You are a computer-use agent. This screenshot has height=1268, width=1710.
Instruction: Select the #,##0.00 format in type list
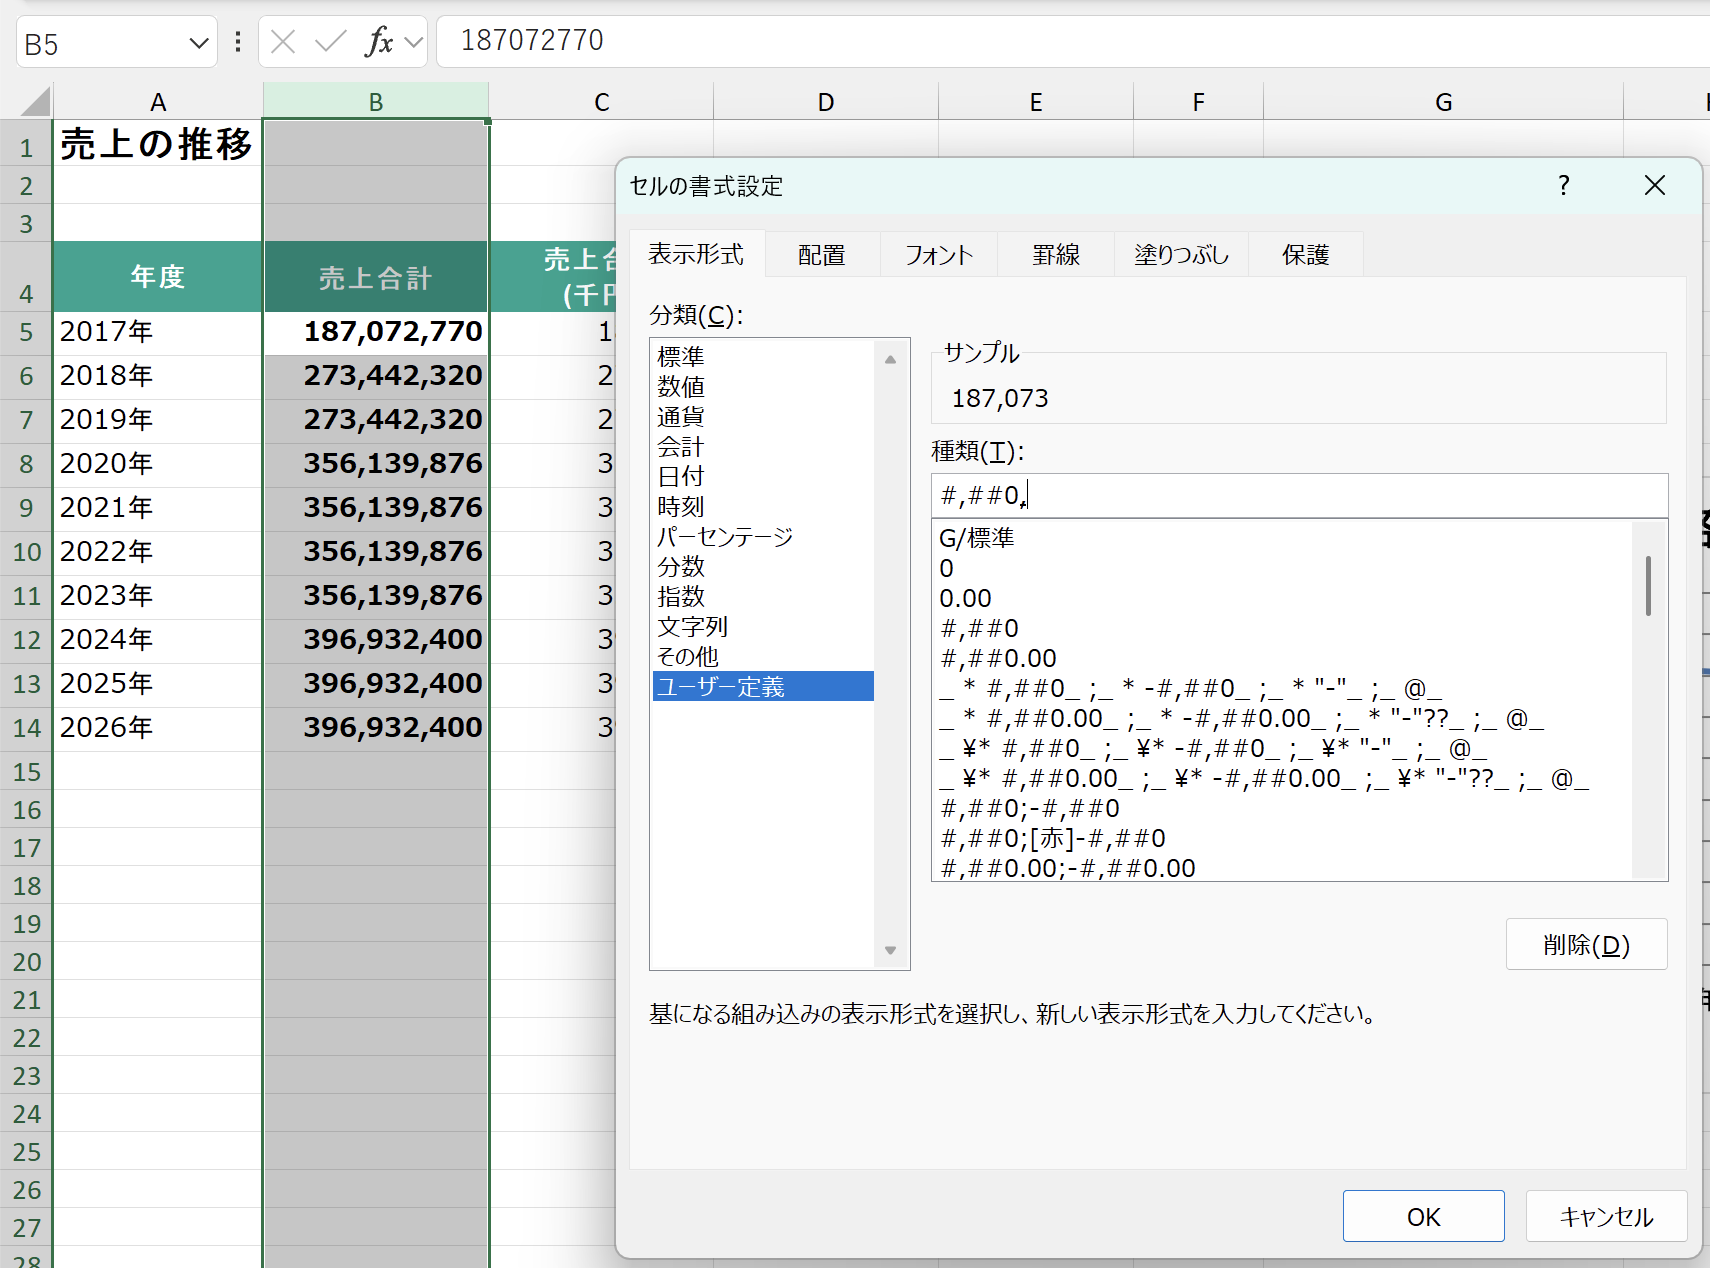[x=998, y=658]
